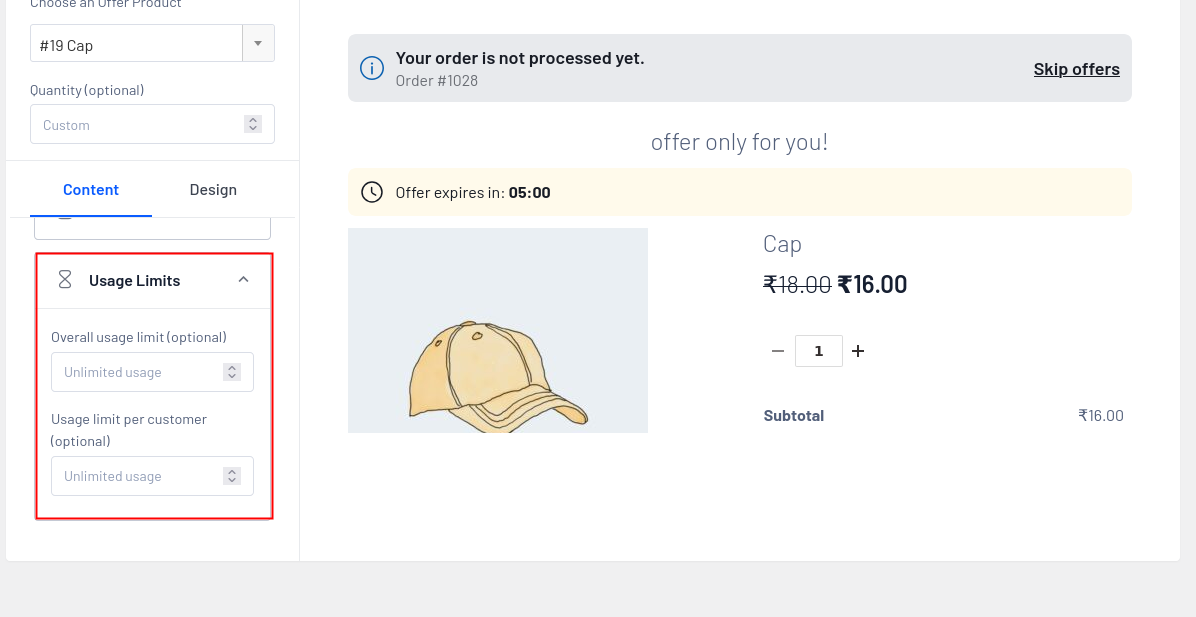Viewport: 1196px width, 617px height.
Task: Open the #19 Cap offer product dropdown arrow
Action: click(258, 44)
